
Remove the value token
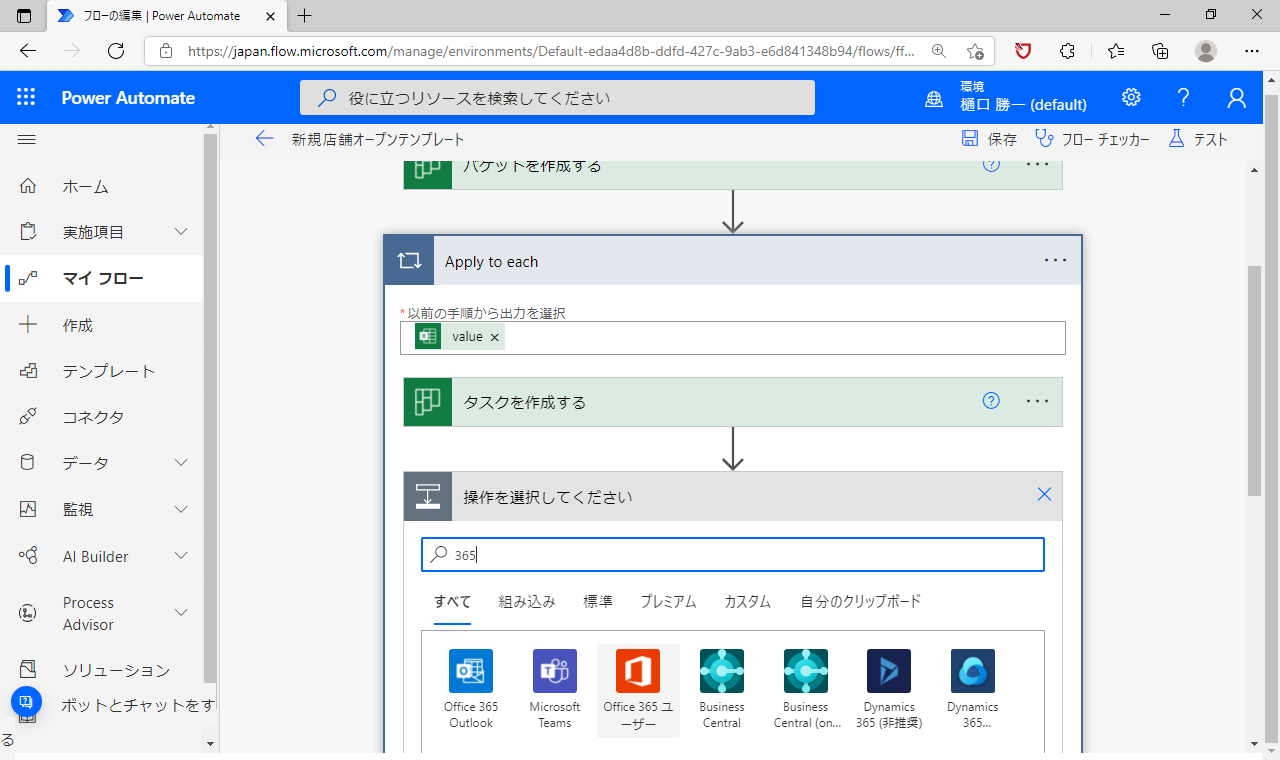point(494,338)
